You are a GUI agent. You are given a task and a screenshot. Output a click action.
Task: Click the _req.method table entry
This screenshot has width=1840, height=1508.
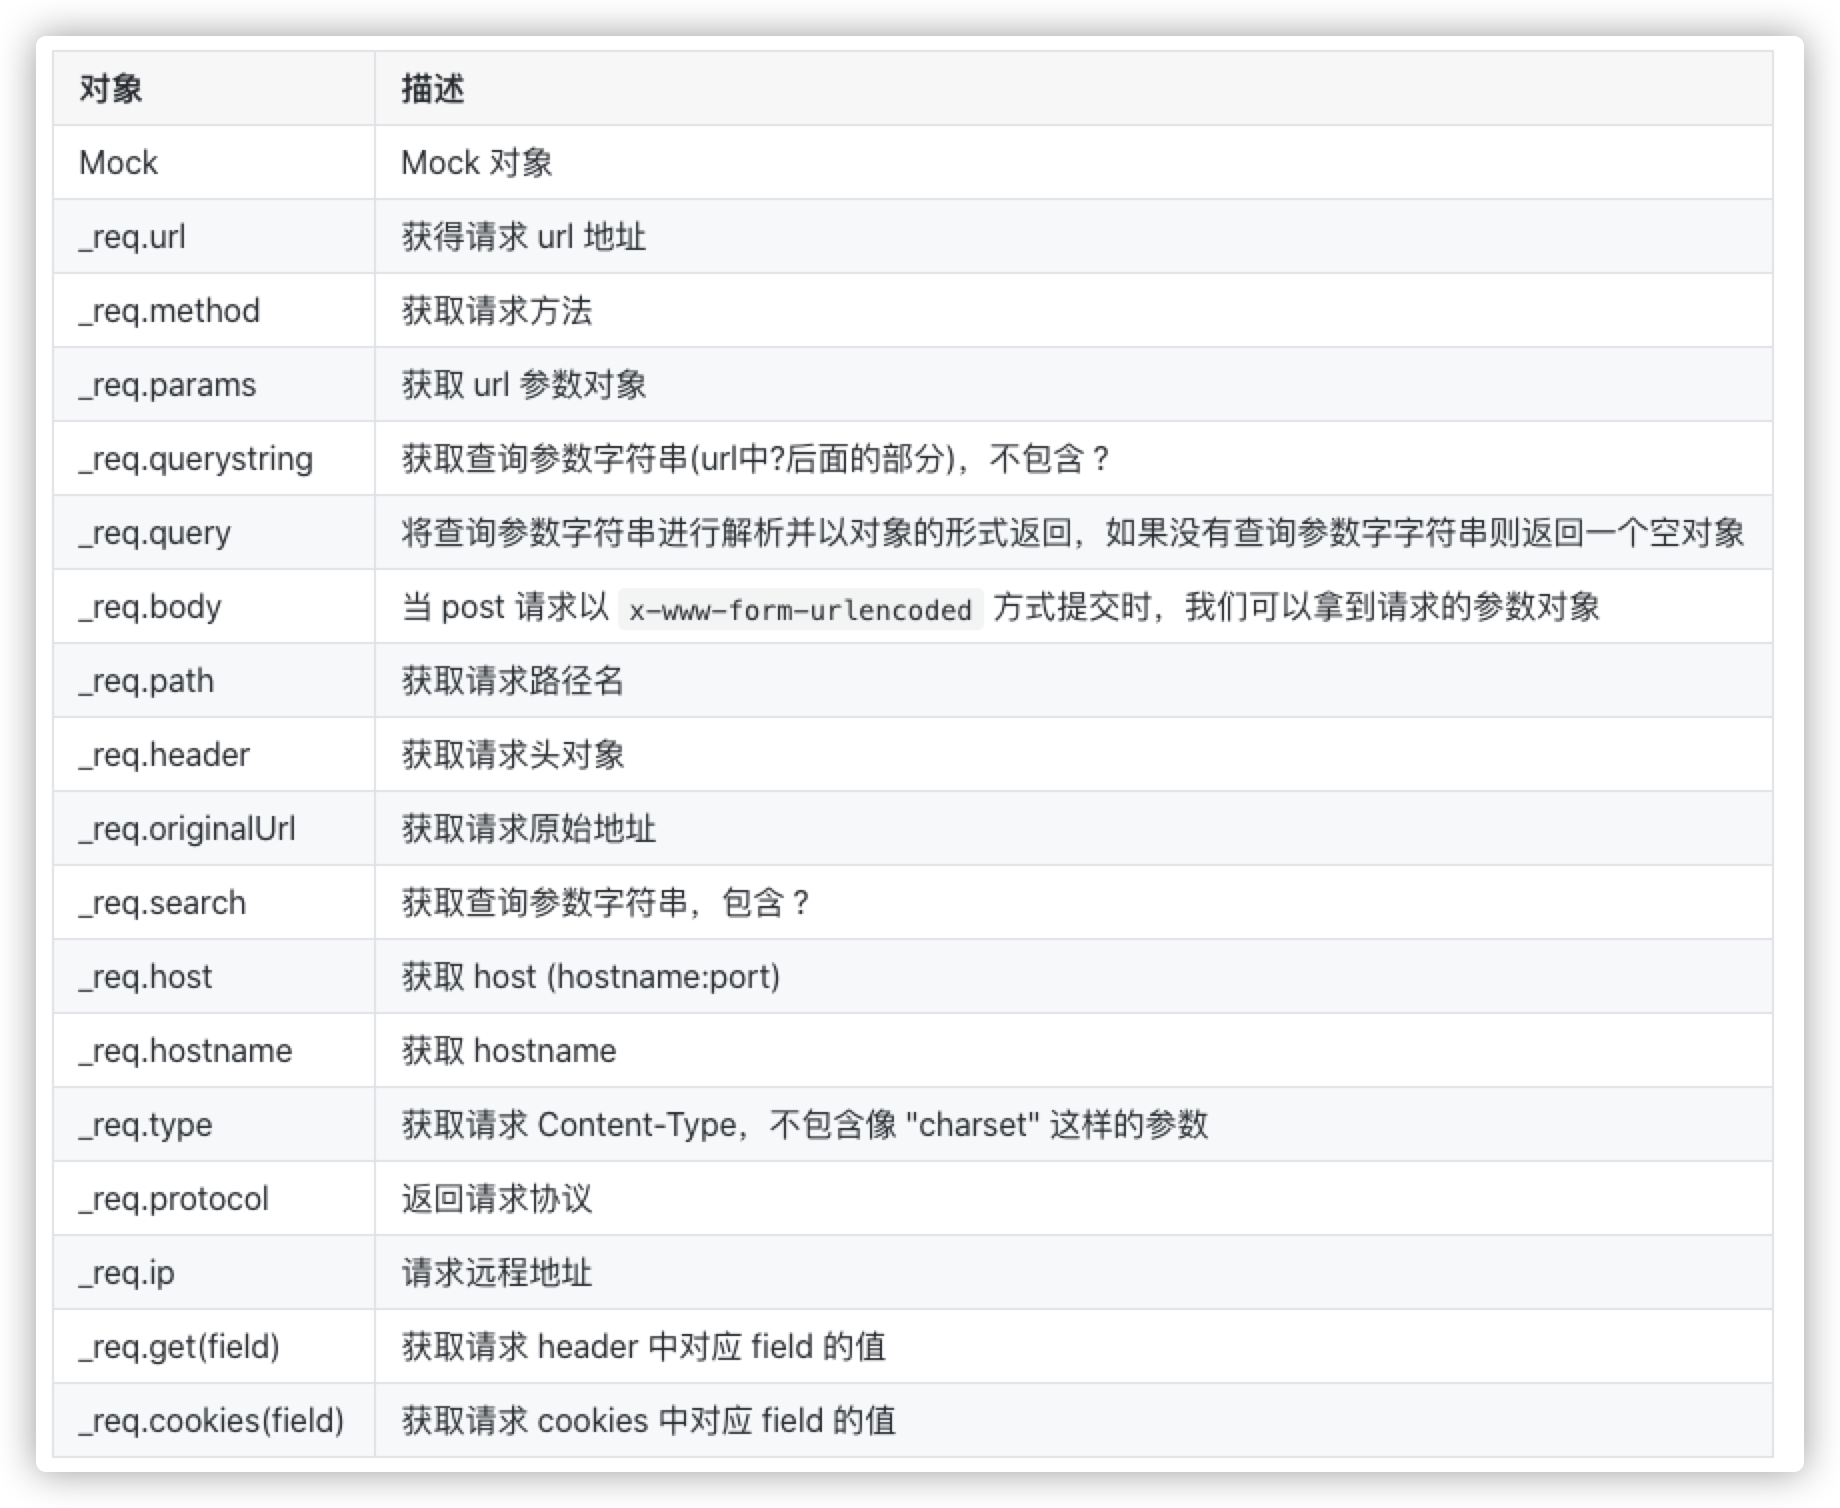pyautogui.click(x=168, y=311)
